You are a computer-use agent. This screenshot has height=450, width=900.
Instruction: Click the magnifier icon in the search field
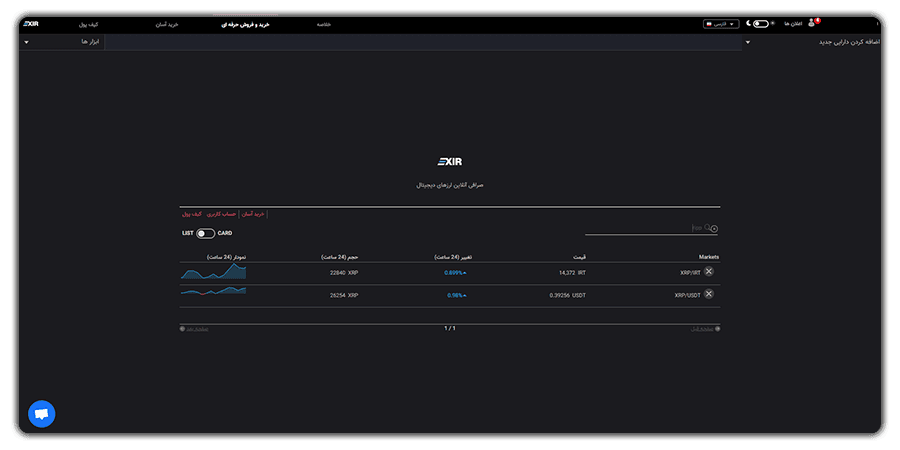click(x=708, y=227)
